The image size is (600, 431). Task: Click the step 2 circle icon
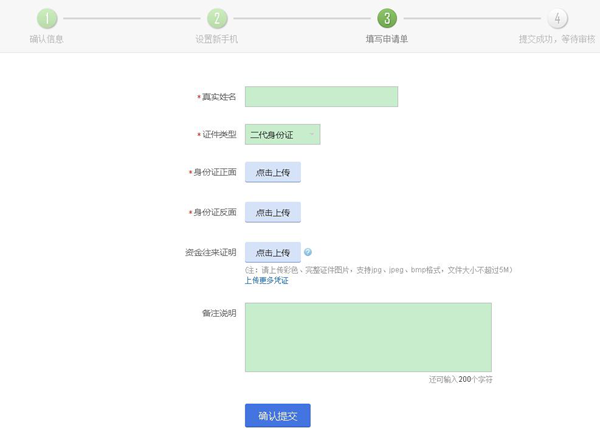click(x=217, y=19)
